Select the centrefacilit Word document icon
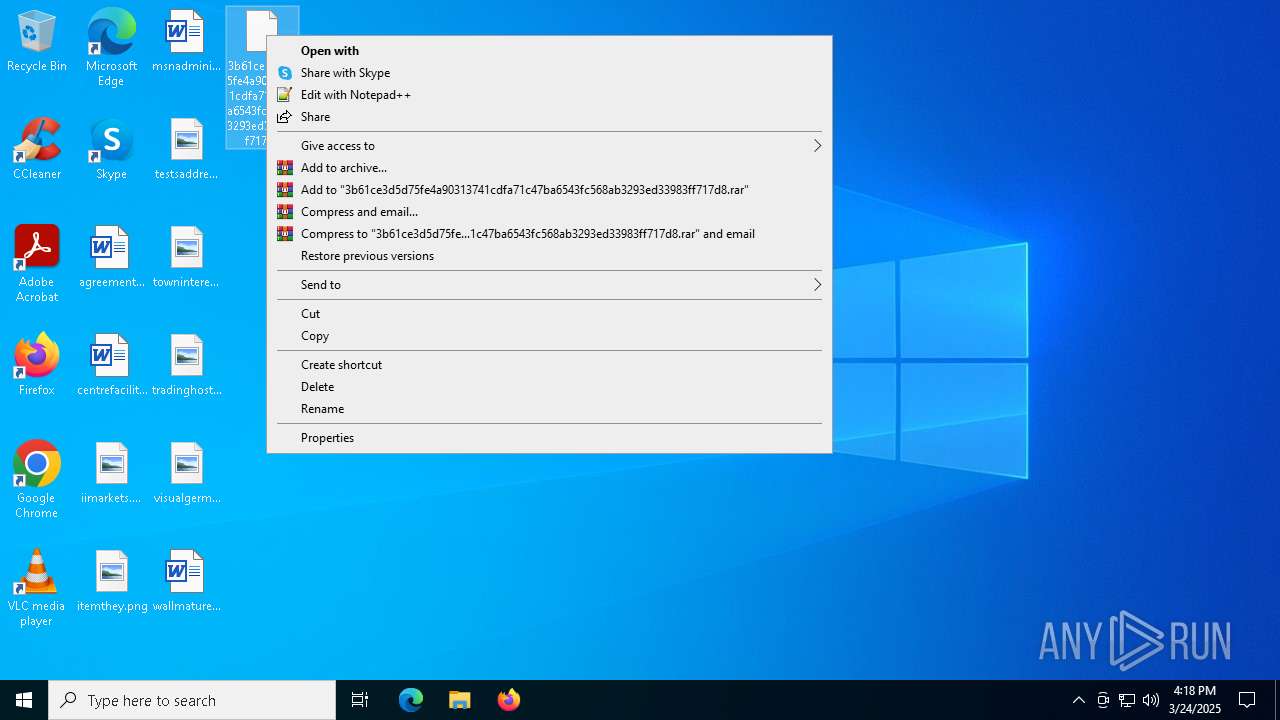Viewport: 1280px width, 720px height. point(111,366)
